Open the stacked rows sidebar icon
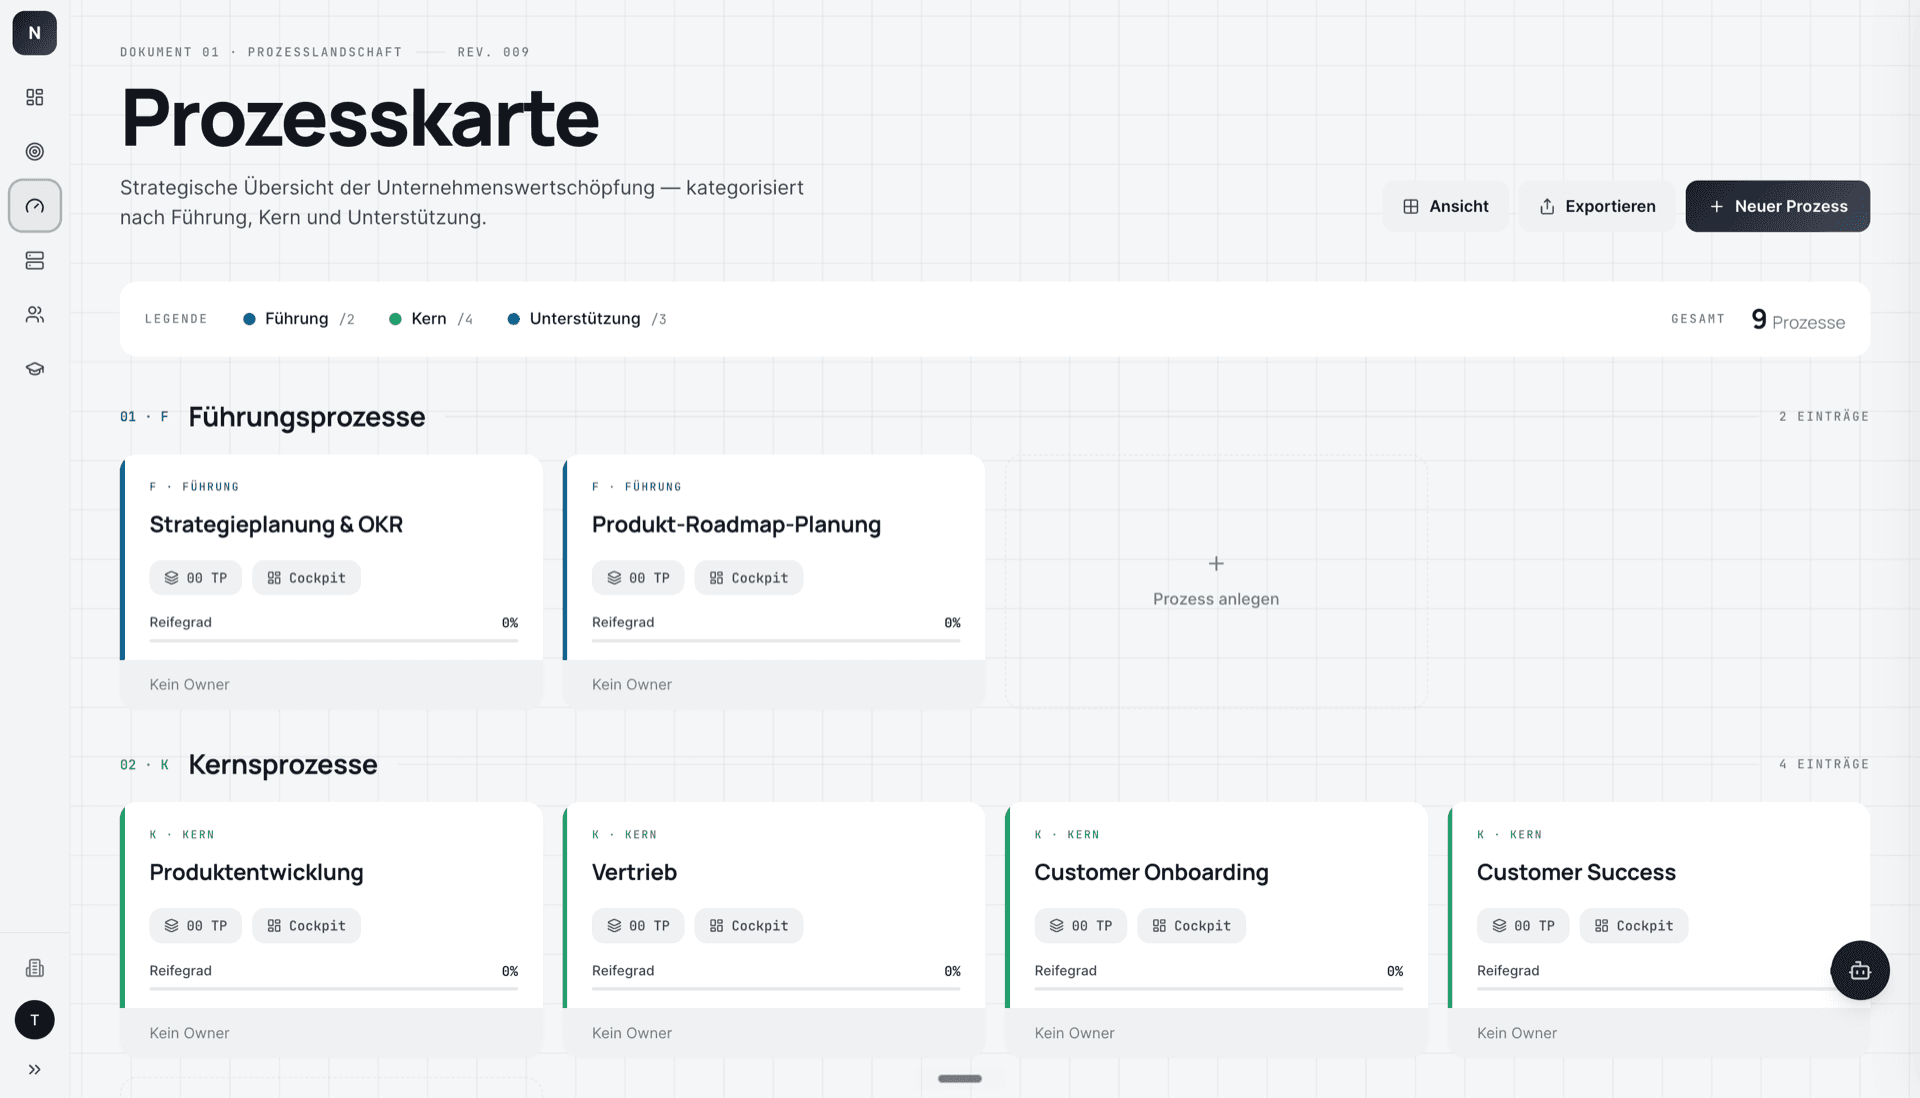The width and height of the screenshot is (1920, 1098). pyautogui.click(x=35, y=261)
